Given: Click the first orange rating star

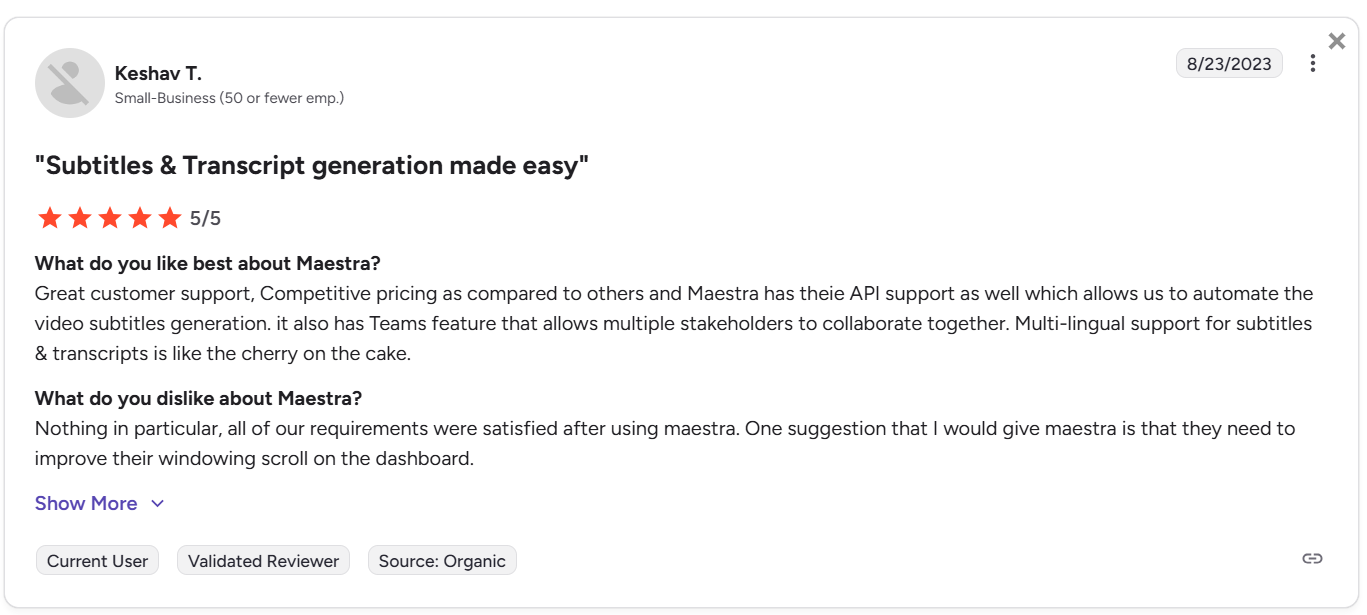Looking at the screenshot, I should click(x=49, y=218).
